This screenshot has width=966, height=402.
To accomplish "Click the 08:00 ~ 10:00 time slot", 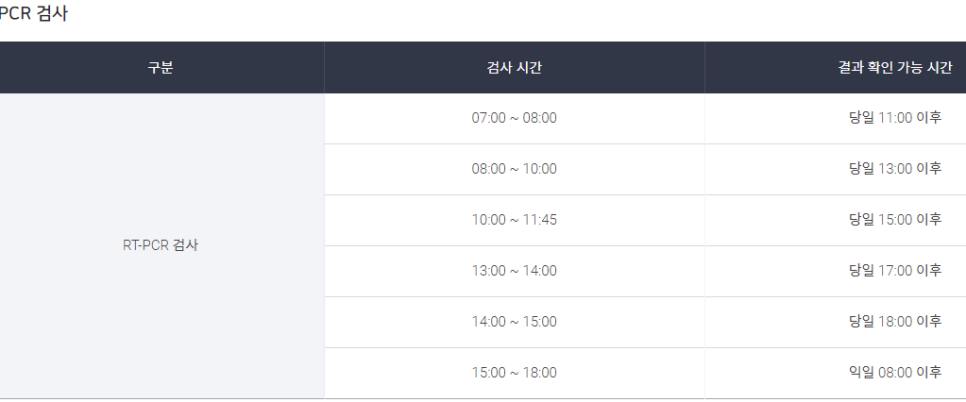I will click(514, 169).
